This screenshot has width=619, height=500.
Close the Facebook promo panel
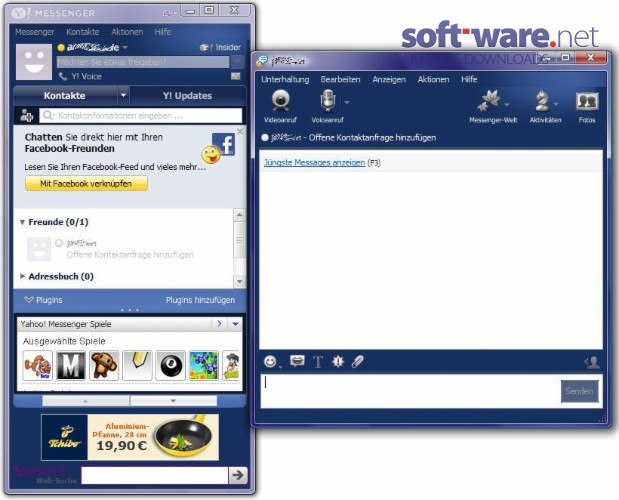(x=240, y=131)
